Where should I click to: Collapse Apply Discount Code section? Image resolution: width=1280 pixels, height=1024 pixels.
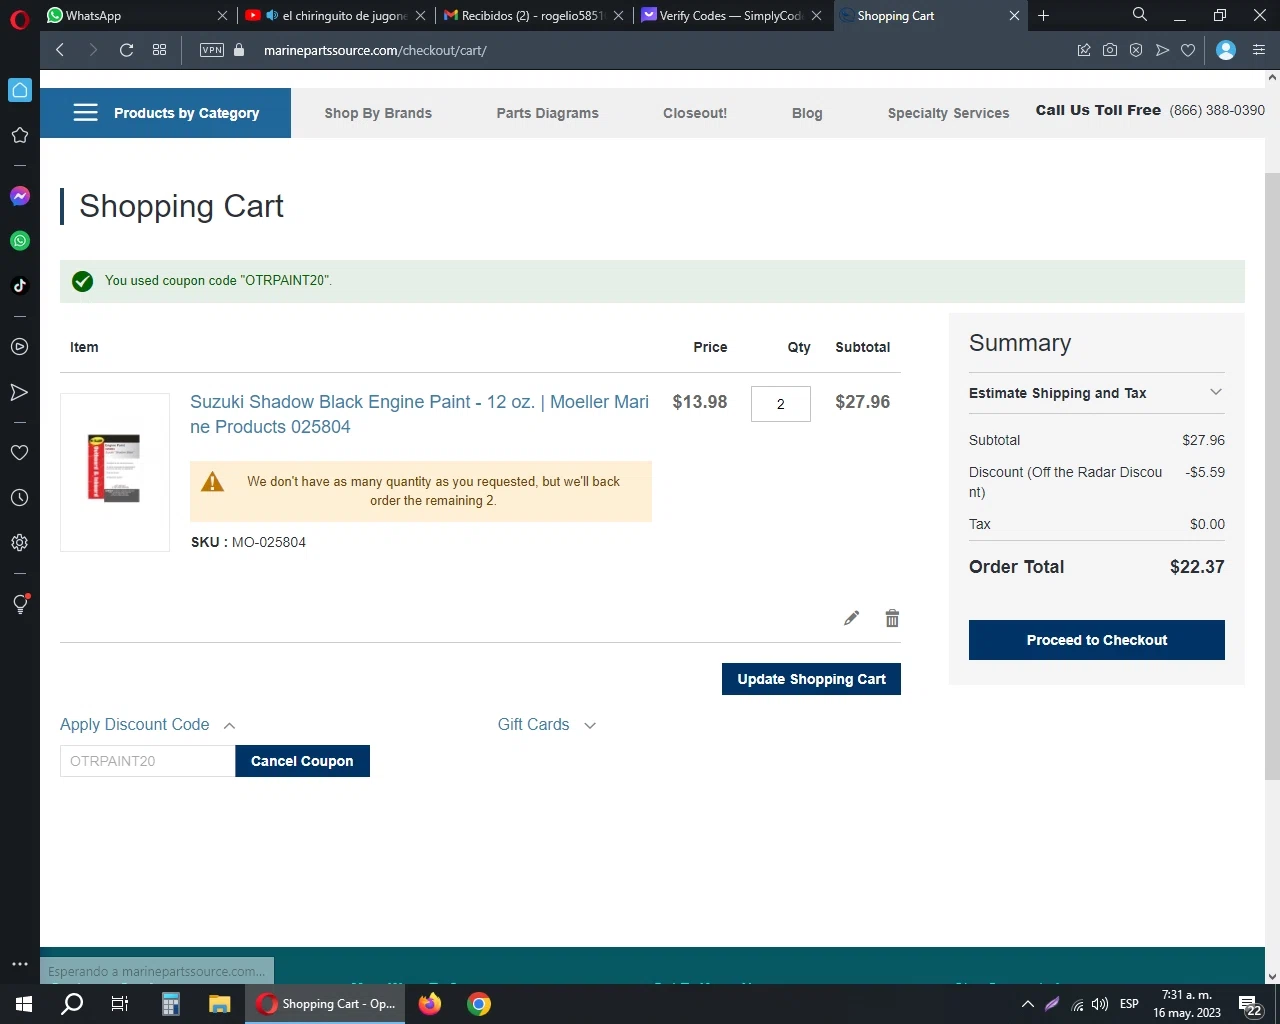tap(148, 725)
